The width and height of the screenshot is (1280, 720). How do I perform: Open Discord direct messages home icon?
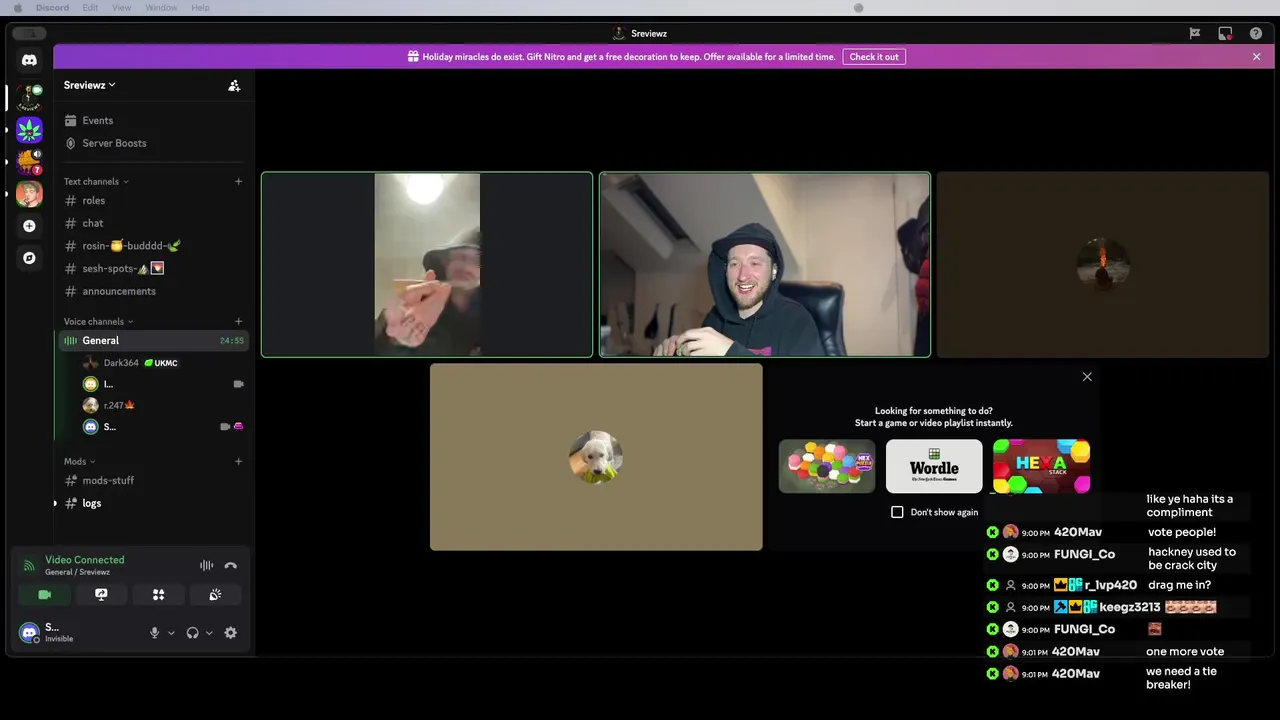point(29,60)
